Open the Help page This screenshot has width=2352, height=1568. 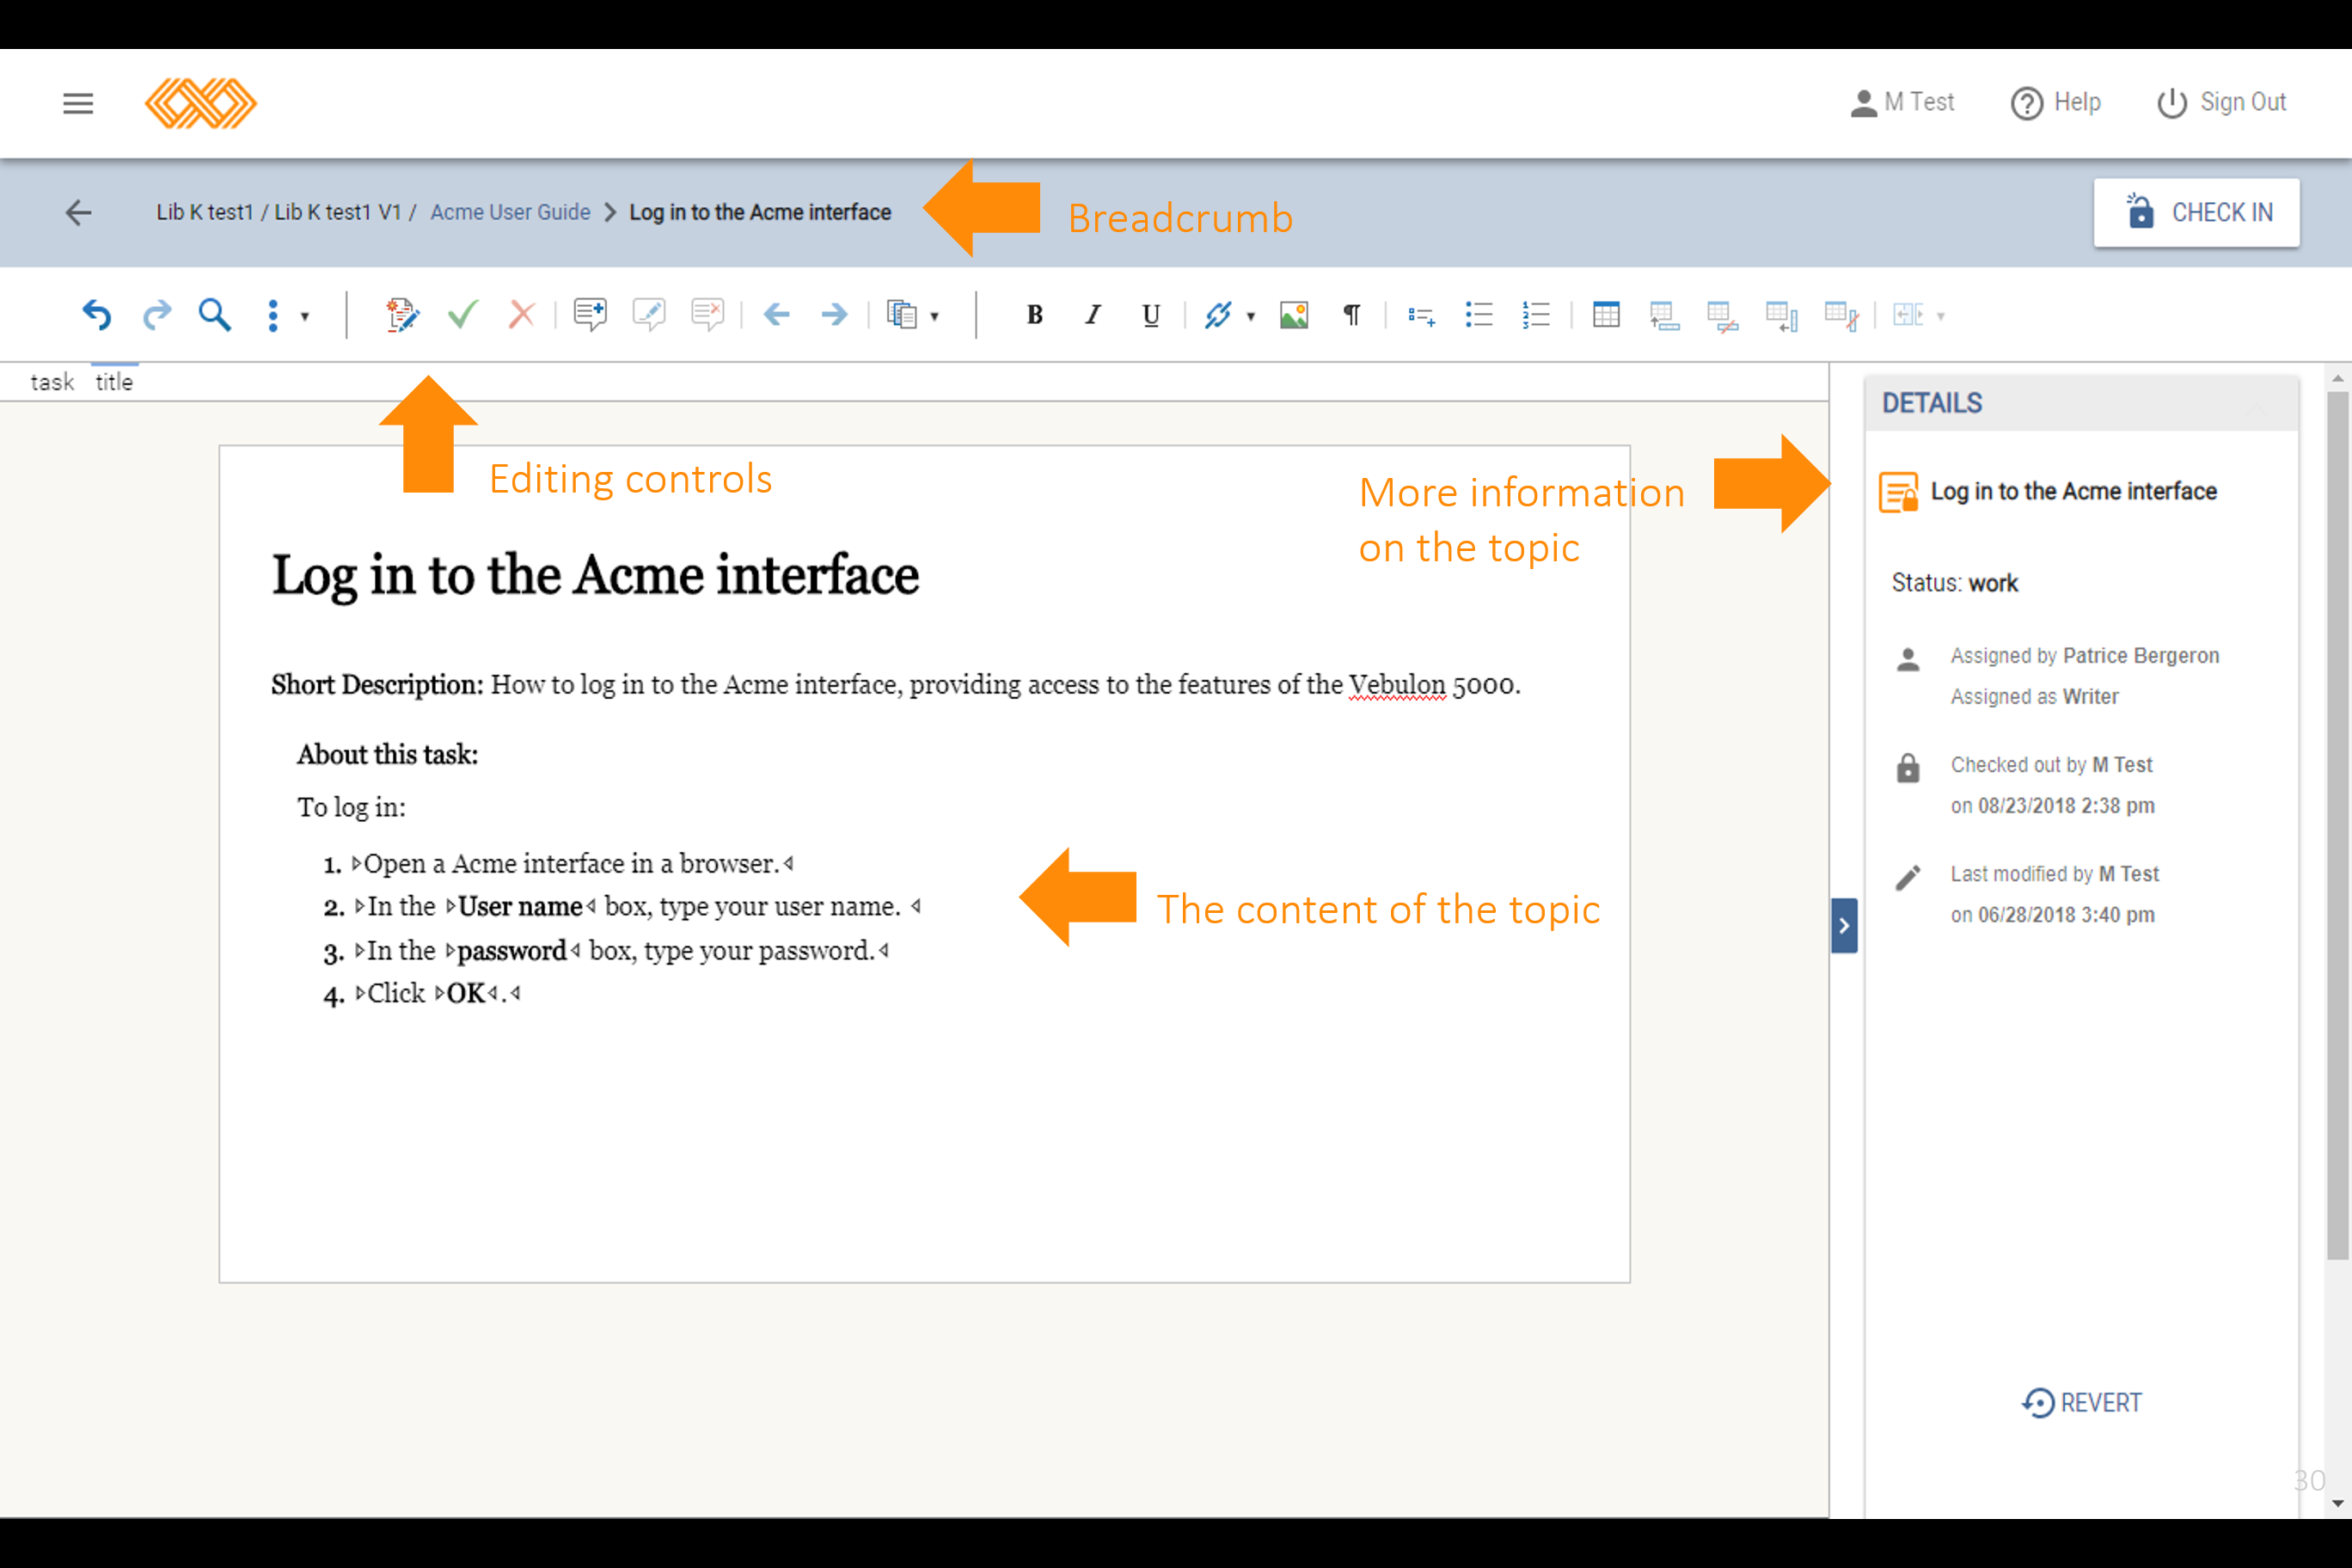click(x=2056, y=103)
